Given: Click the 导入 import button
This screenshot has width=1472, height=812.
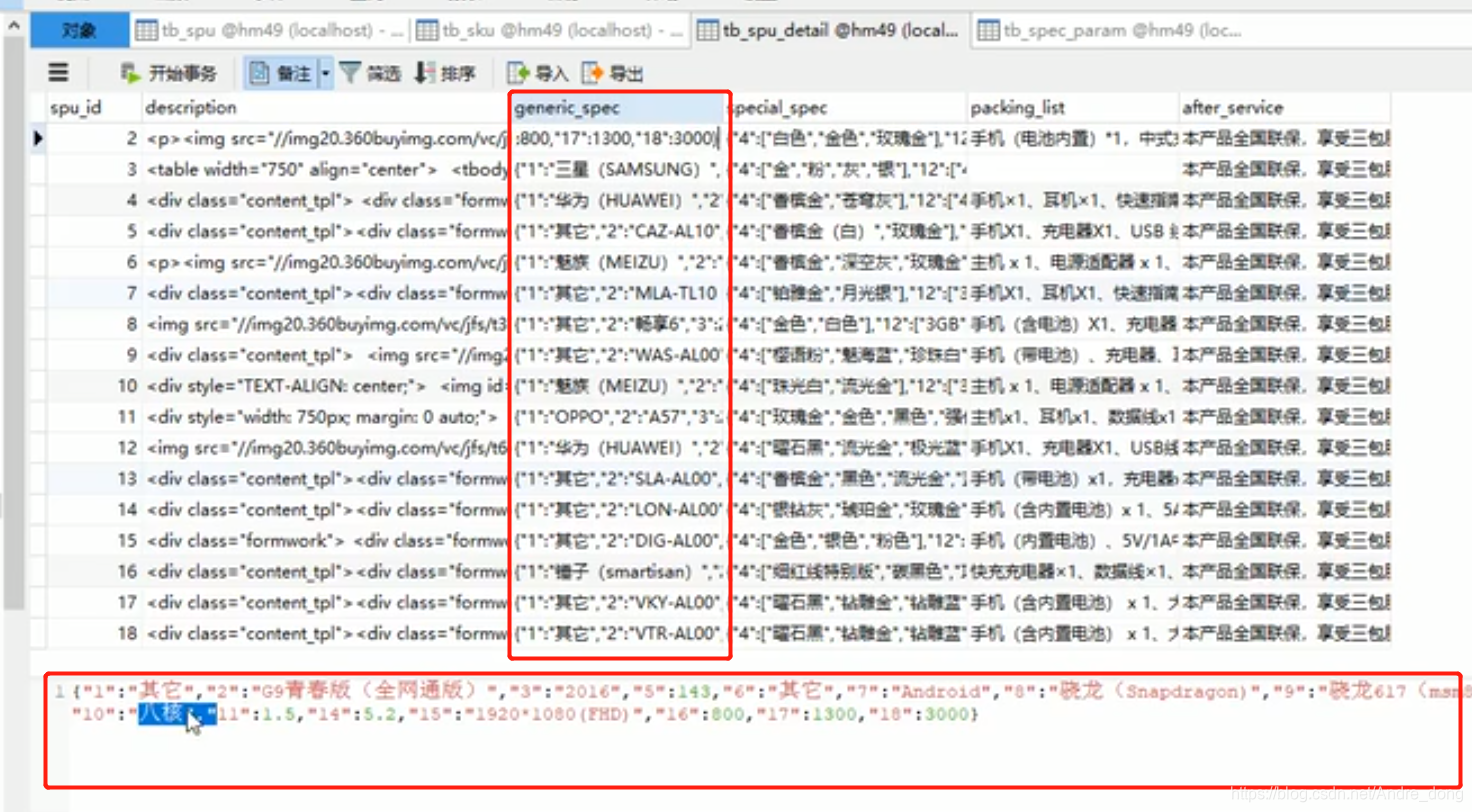Looking at the screenshot, I should tap(538, 73).
